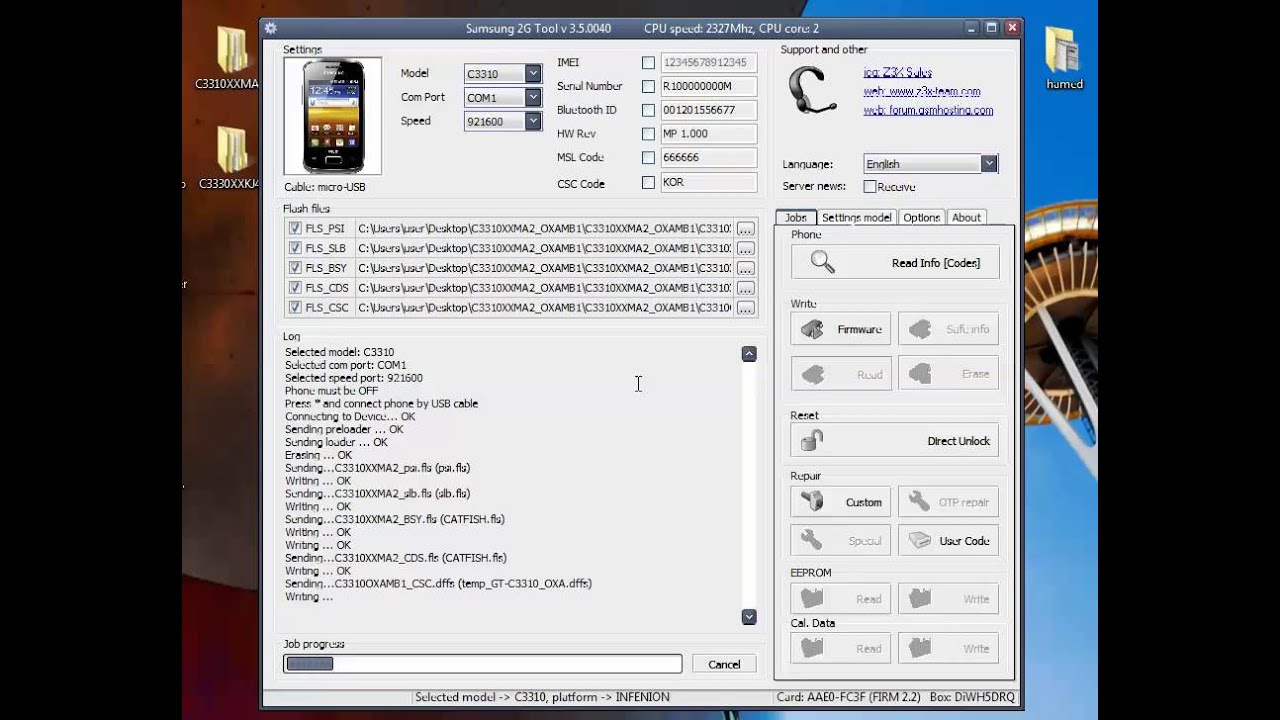Image resolution: width=1280 pixels, height=720 pixels.
Task: Click the Custom repair hammer icon
Action: (812, 502)
